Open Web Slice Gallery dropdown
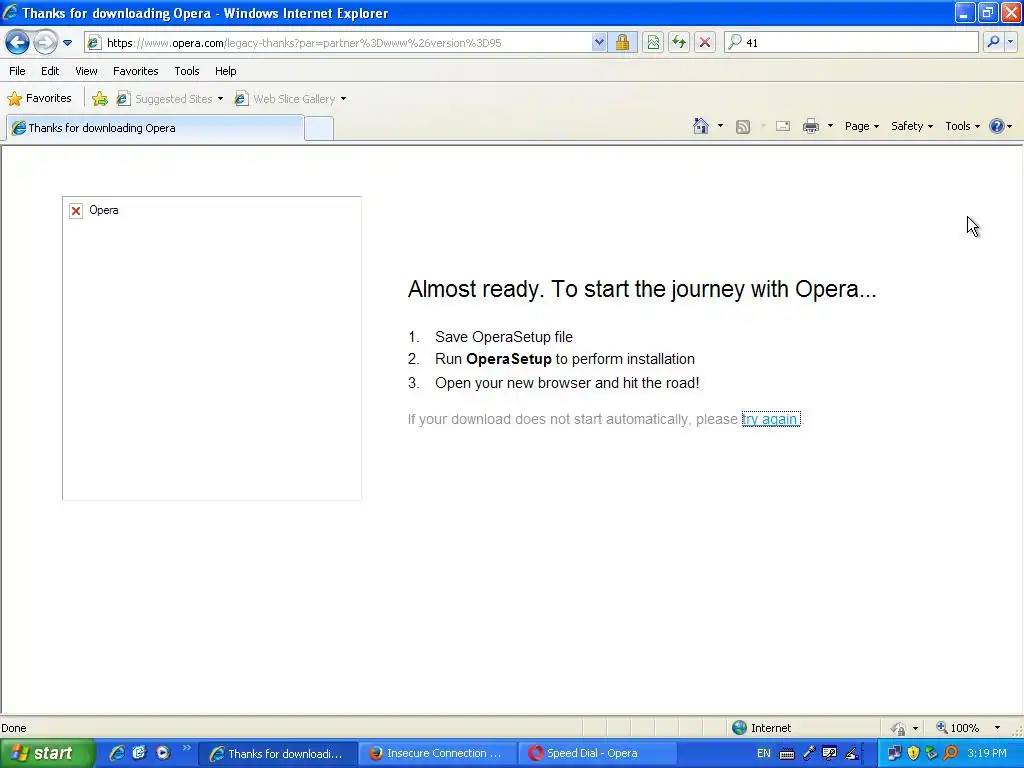The image size is (1024, 768). point(291,99)
